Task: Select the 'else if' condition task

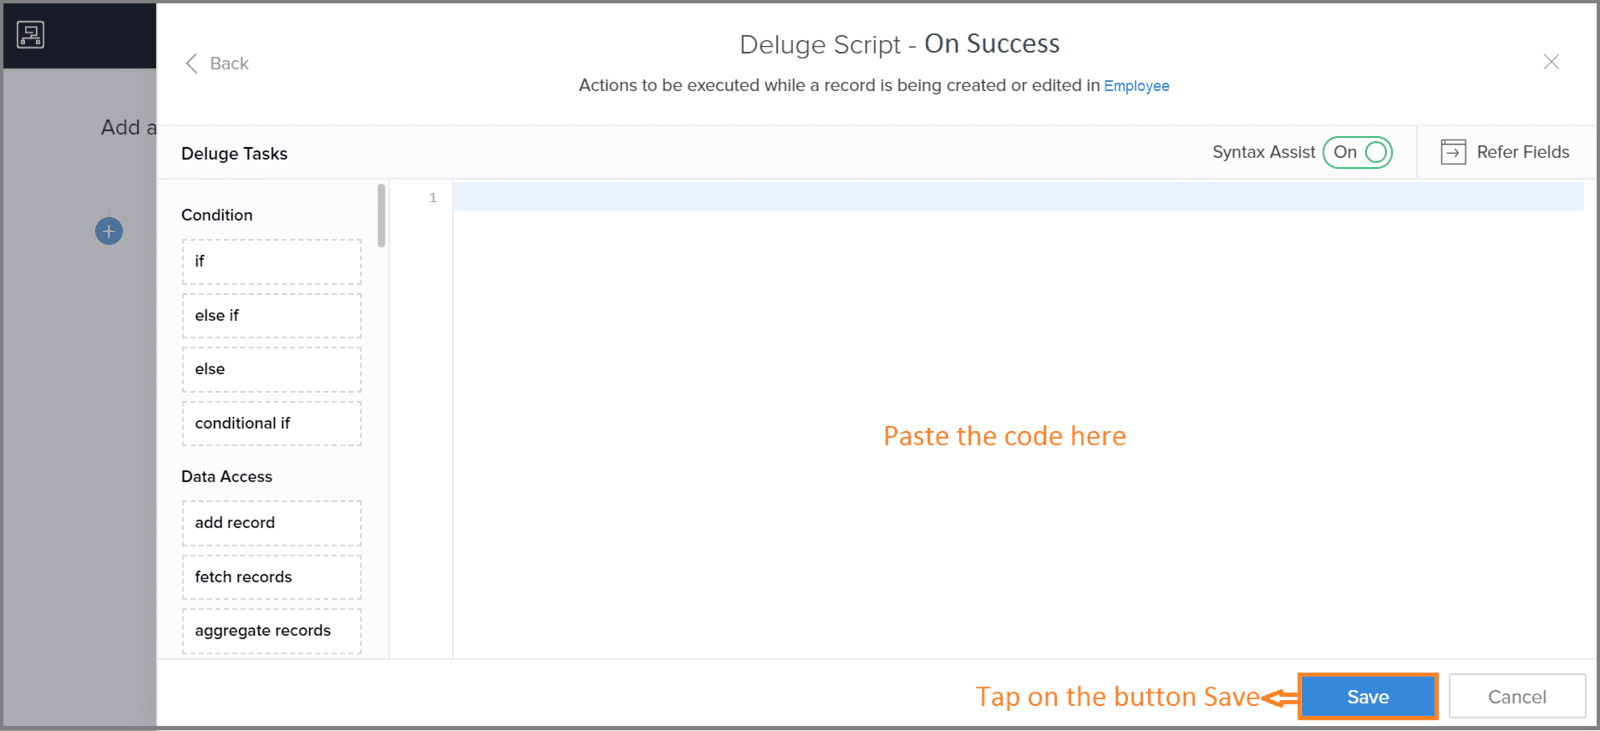Action: [271, 315]
